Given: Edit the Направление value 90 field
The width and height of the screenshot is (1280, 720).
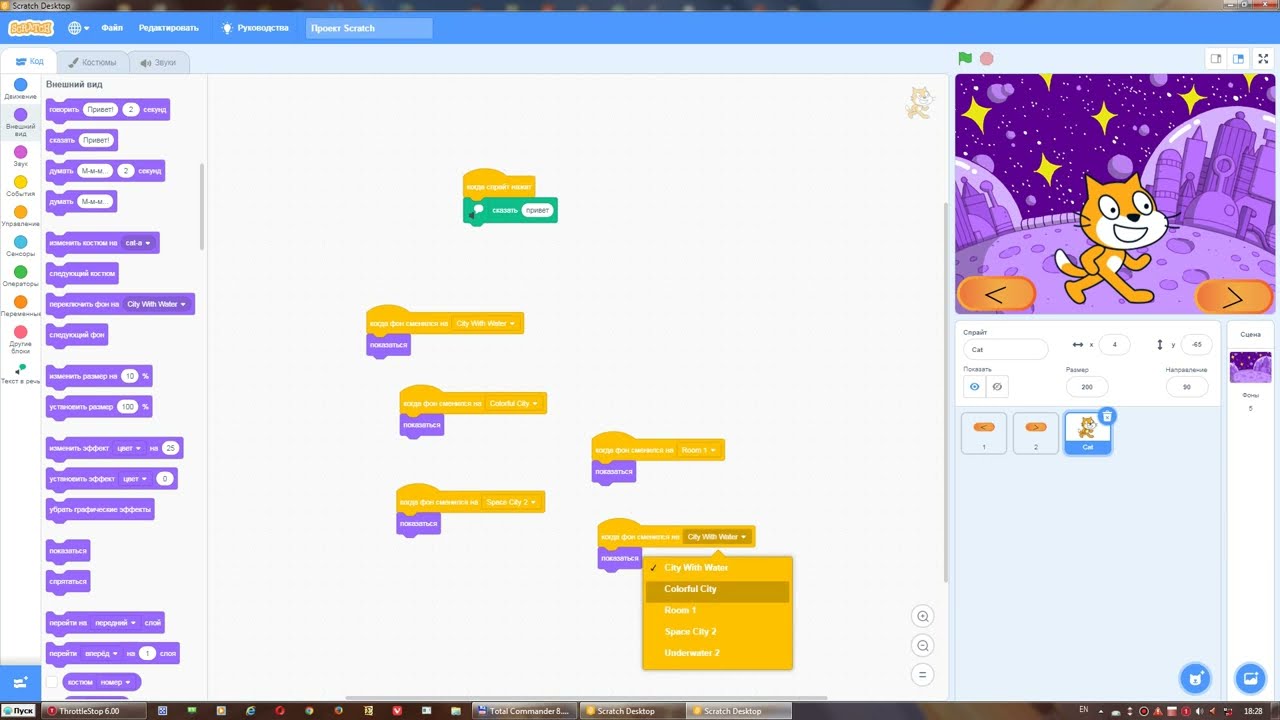Looking at the screenshot, I should pyautogui.click(x=1187, y=387).
